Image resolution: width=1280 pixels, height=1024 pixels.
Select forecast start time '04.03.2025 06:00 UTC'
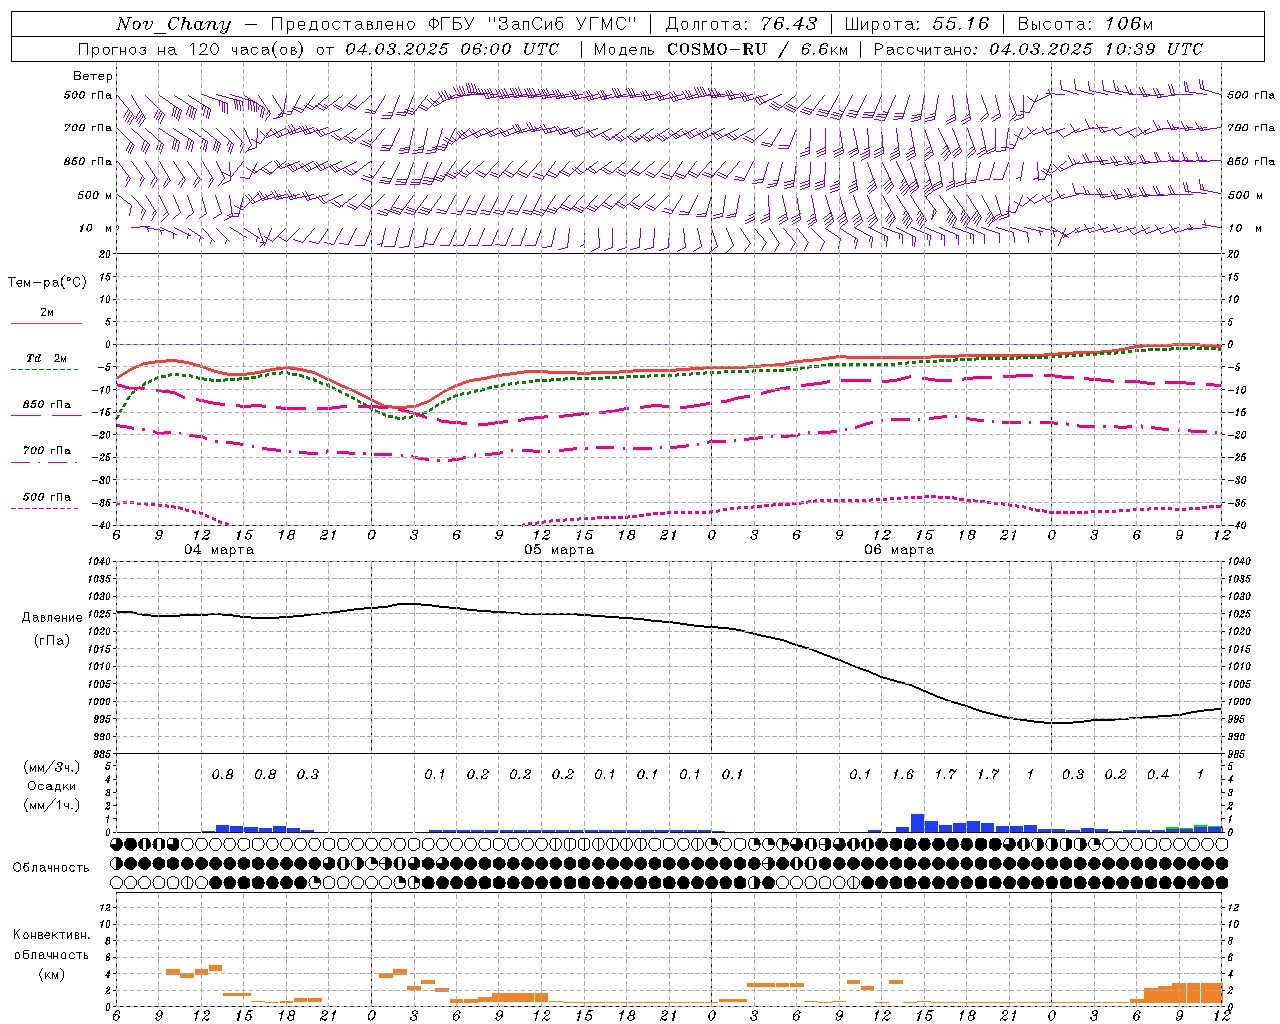coord(452,49)
